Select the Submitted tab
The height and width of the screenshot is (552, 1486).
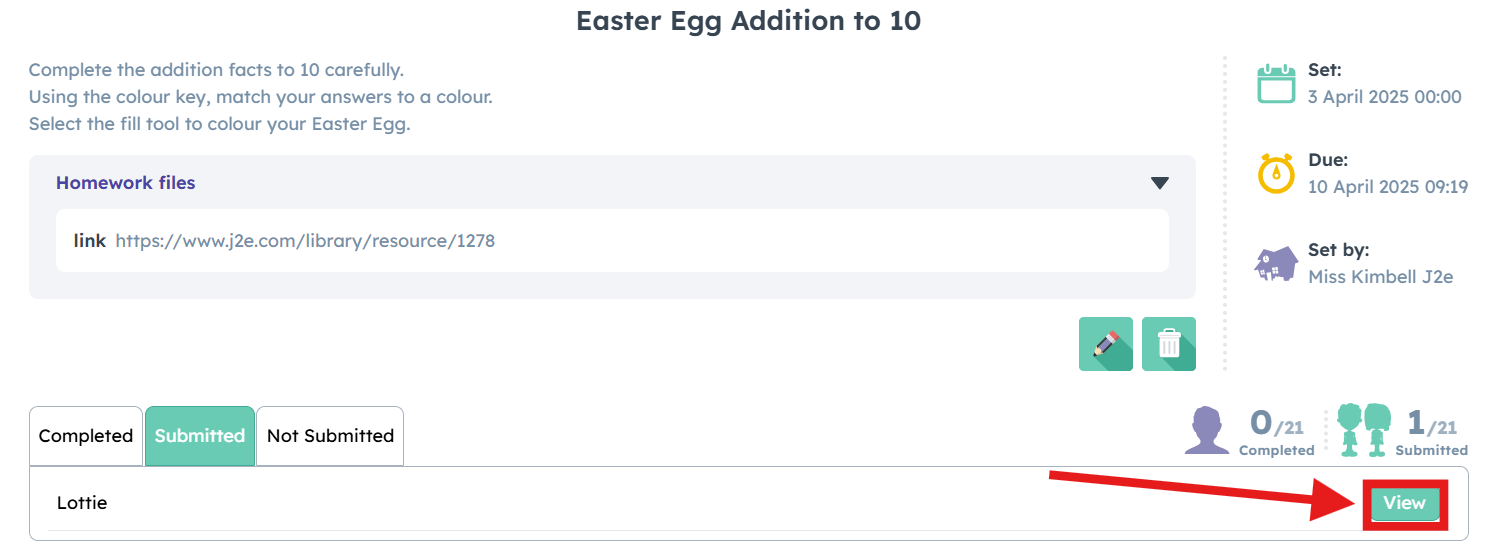point(200,436)
